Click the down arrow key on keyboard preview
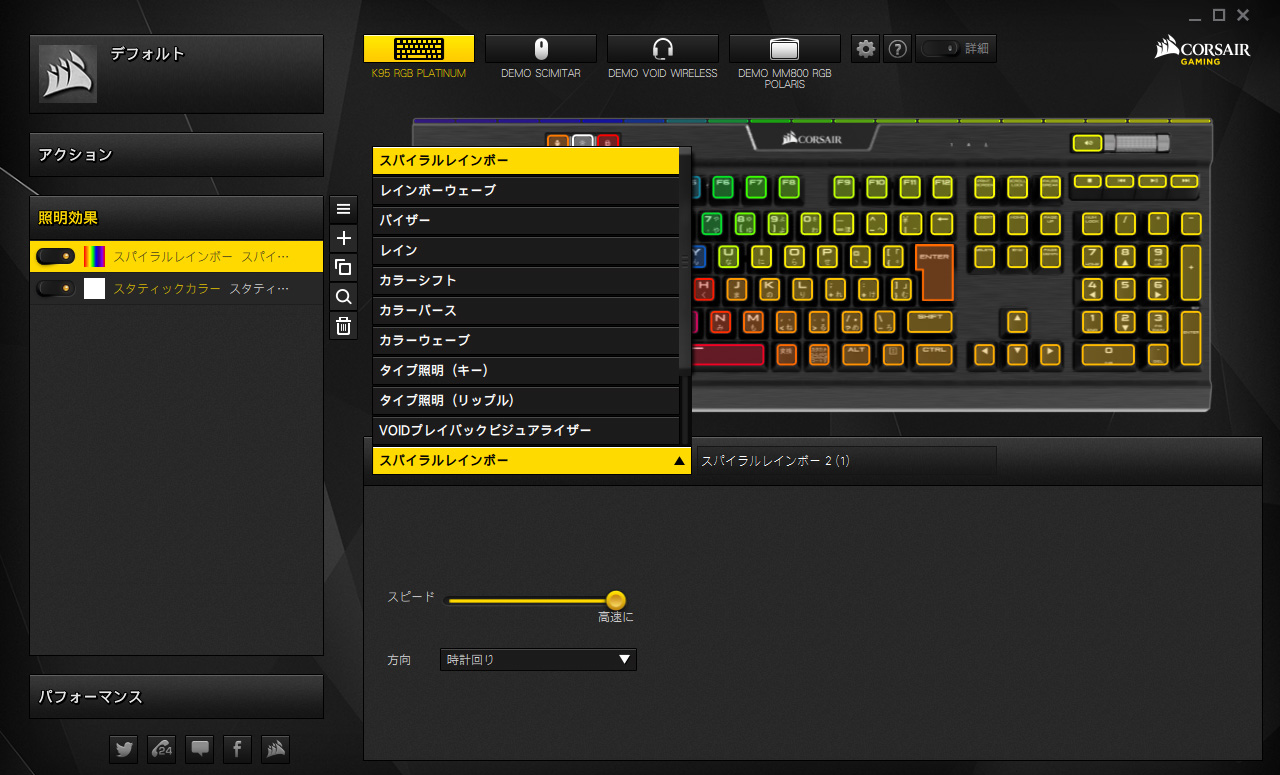Screen dimensions: 1280x775 click(1017, 353)
